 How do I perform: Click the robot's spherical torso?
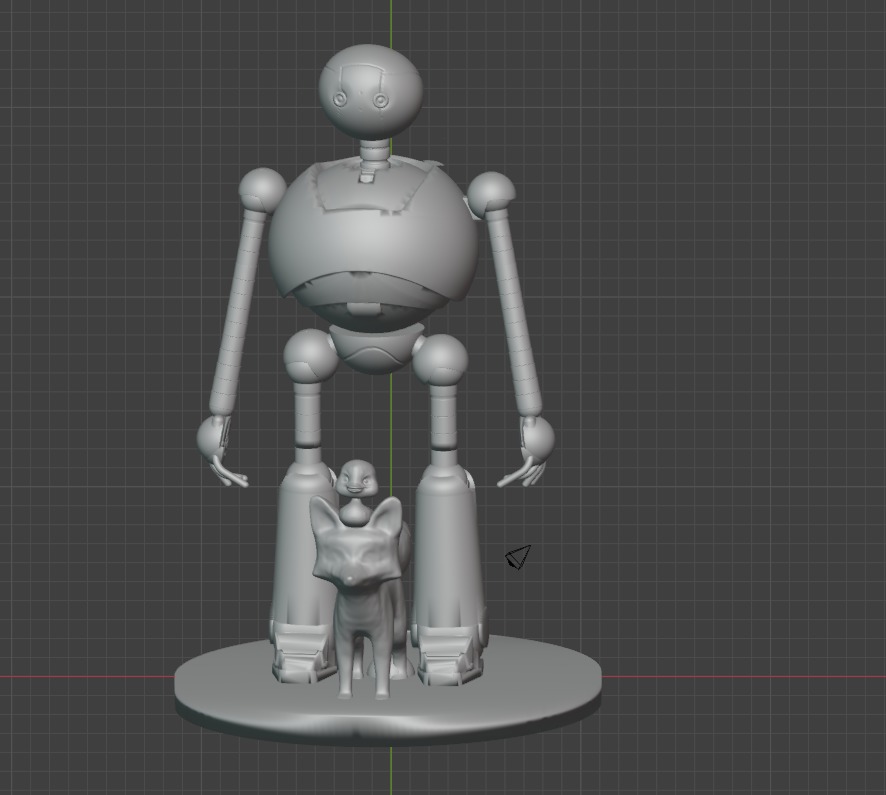tap(373, 246)
